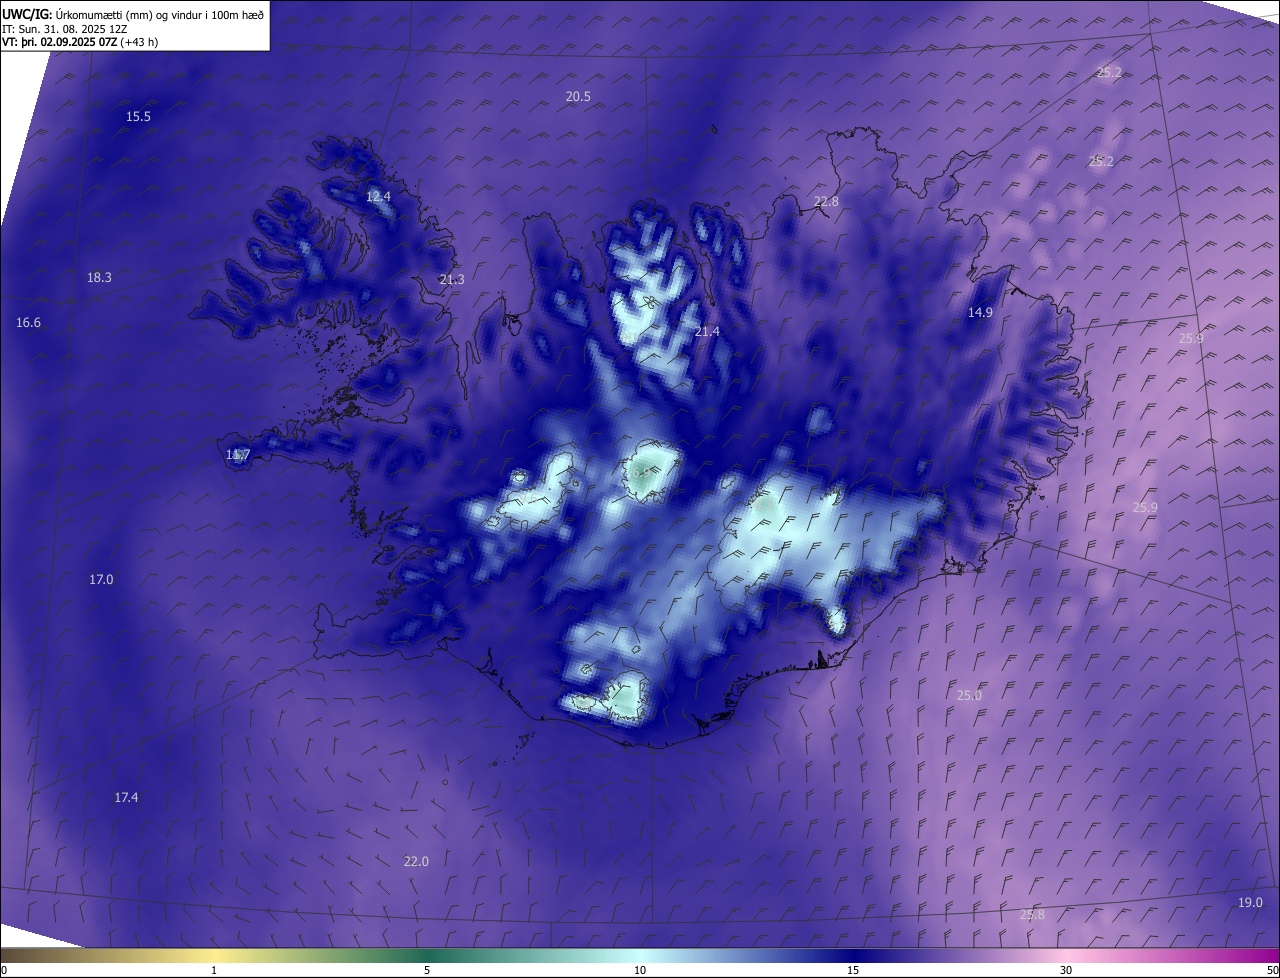Click the color scale tick labeled 1
This screenshot has width=1280, height=978.
pyautogui.click(x=214, y=970)
